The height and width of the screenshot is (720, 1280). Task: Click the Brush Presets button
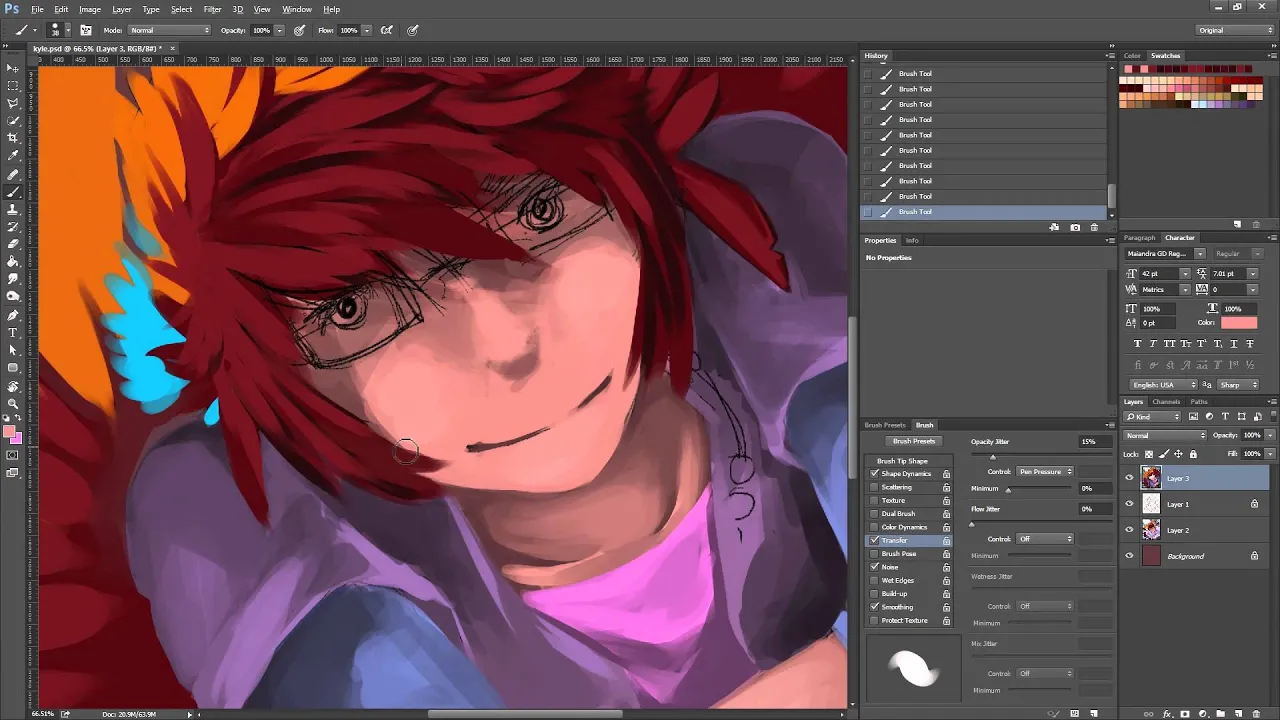pyautogui.click(x=914, y=441)
